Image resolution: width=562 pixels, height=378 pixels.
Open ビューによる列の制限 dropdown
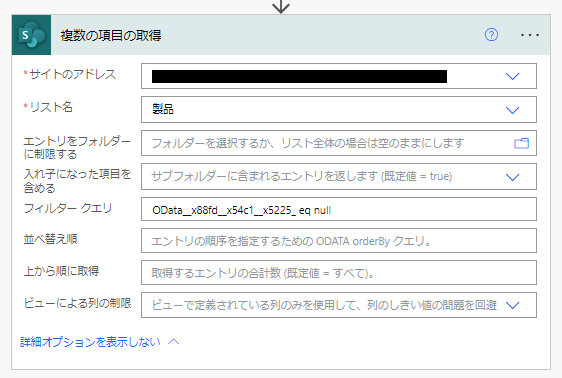[x=513, y=305]
